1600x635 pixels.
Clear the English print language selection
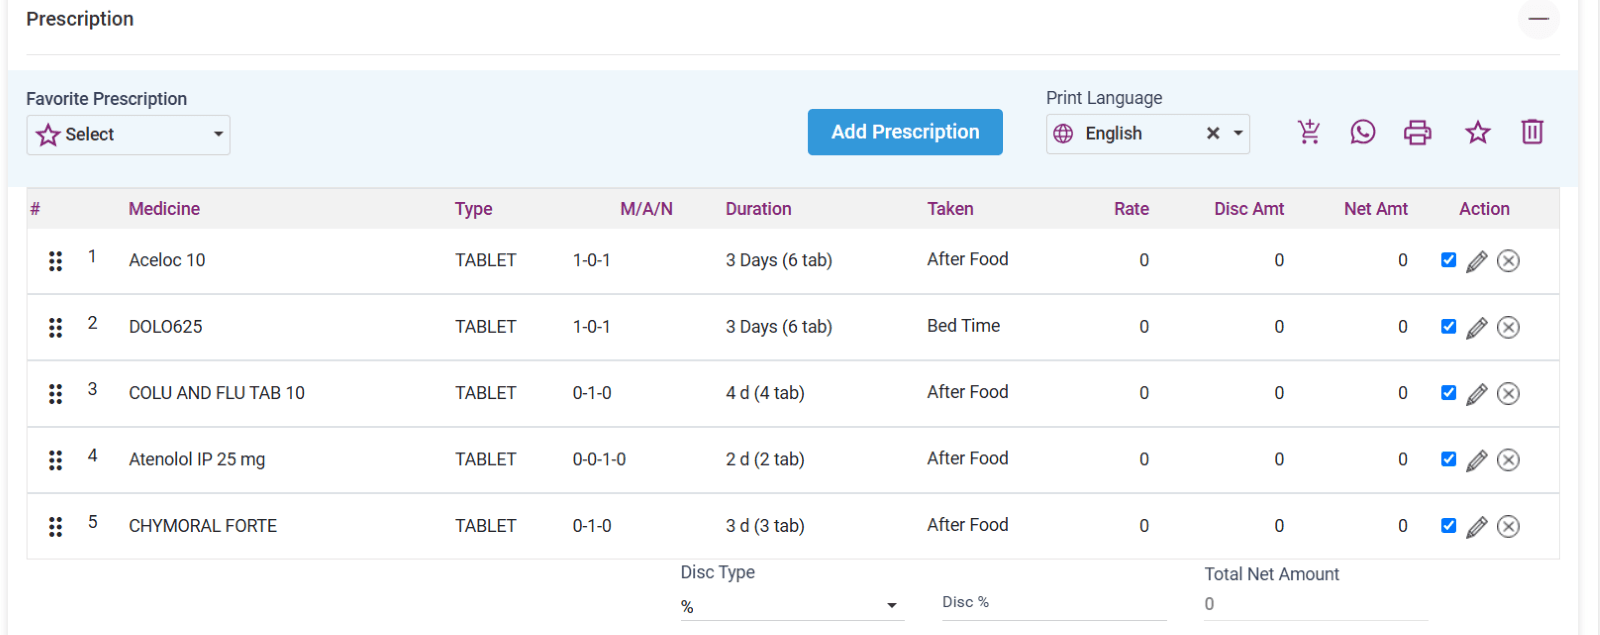tap(1213, 133)
